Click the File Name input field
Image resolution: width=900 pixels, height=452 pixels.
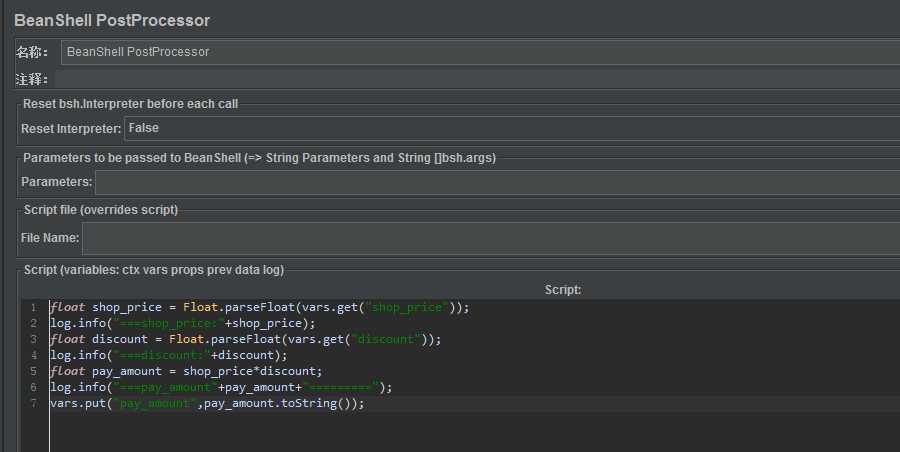pyautogui.click(x=491, y=238)
